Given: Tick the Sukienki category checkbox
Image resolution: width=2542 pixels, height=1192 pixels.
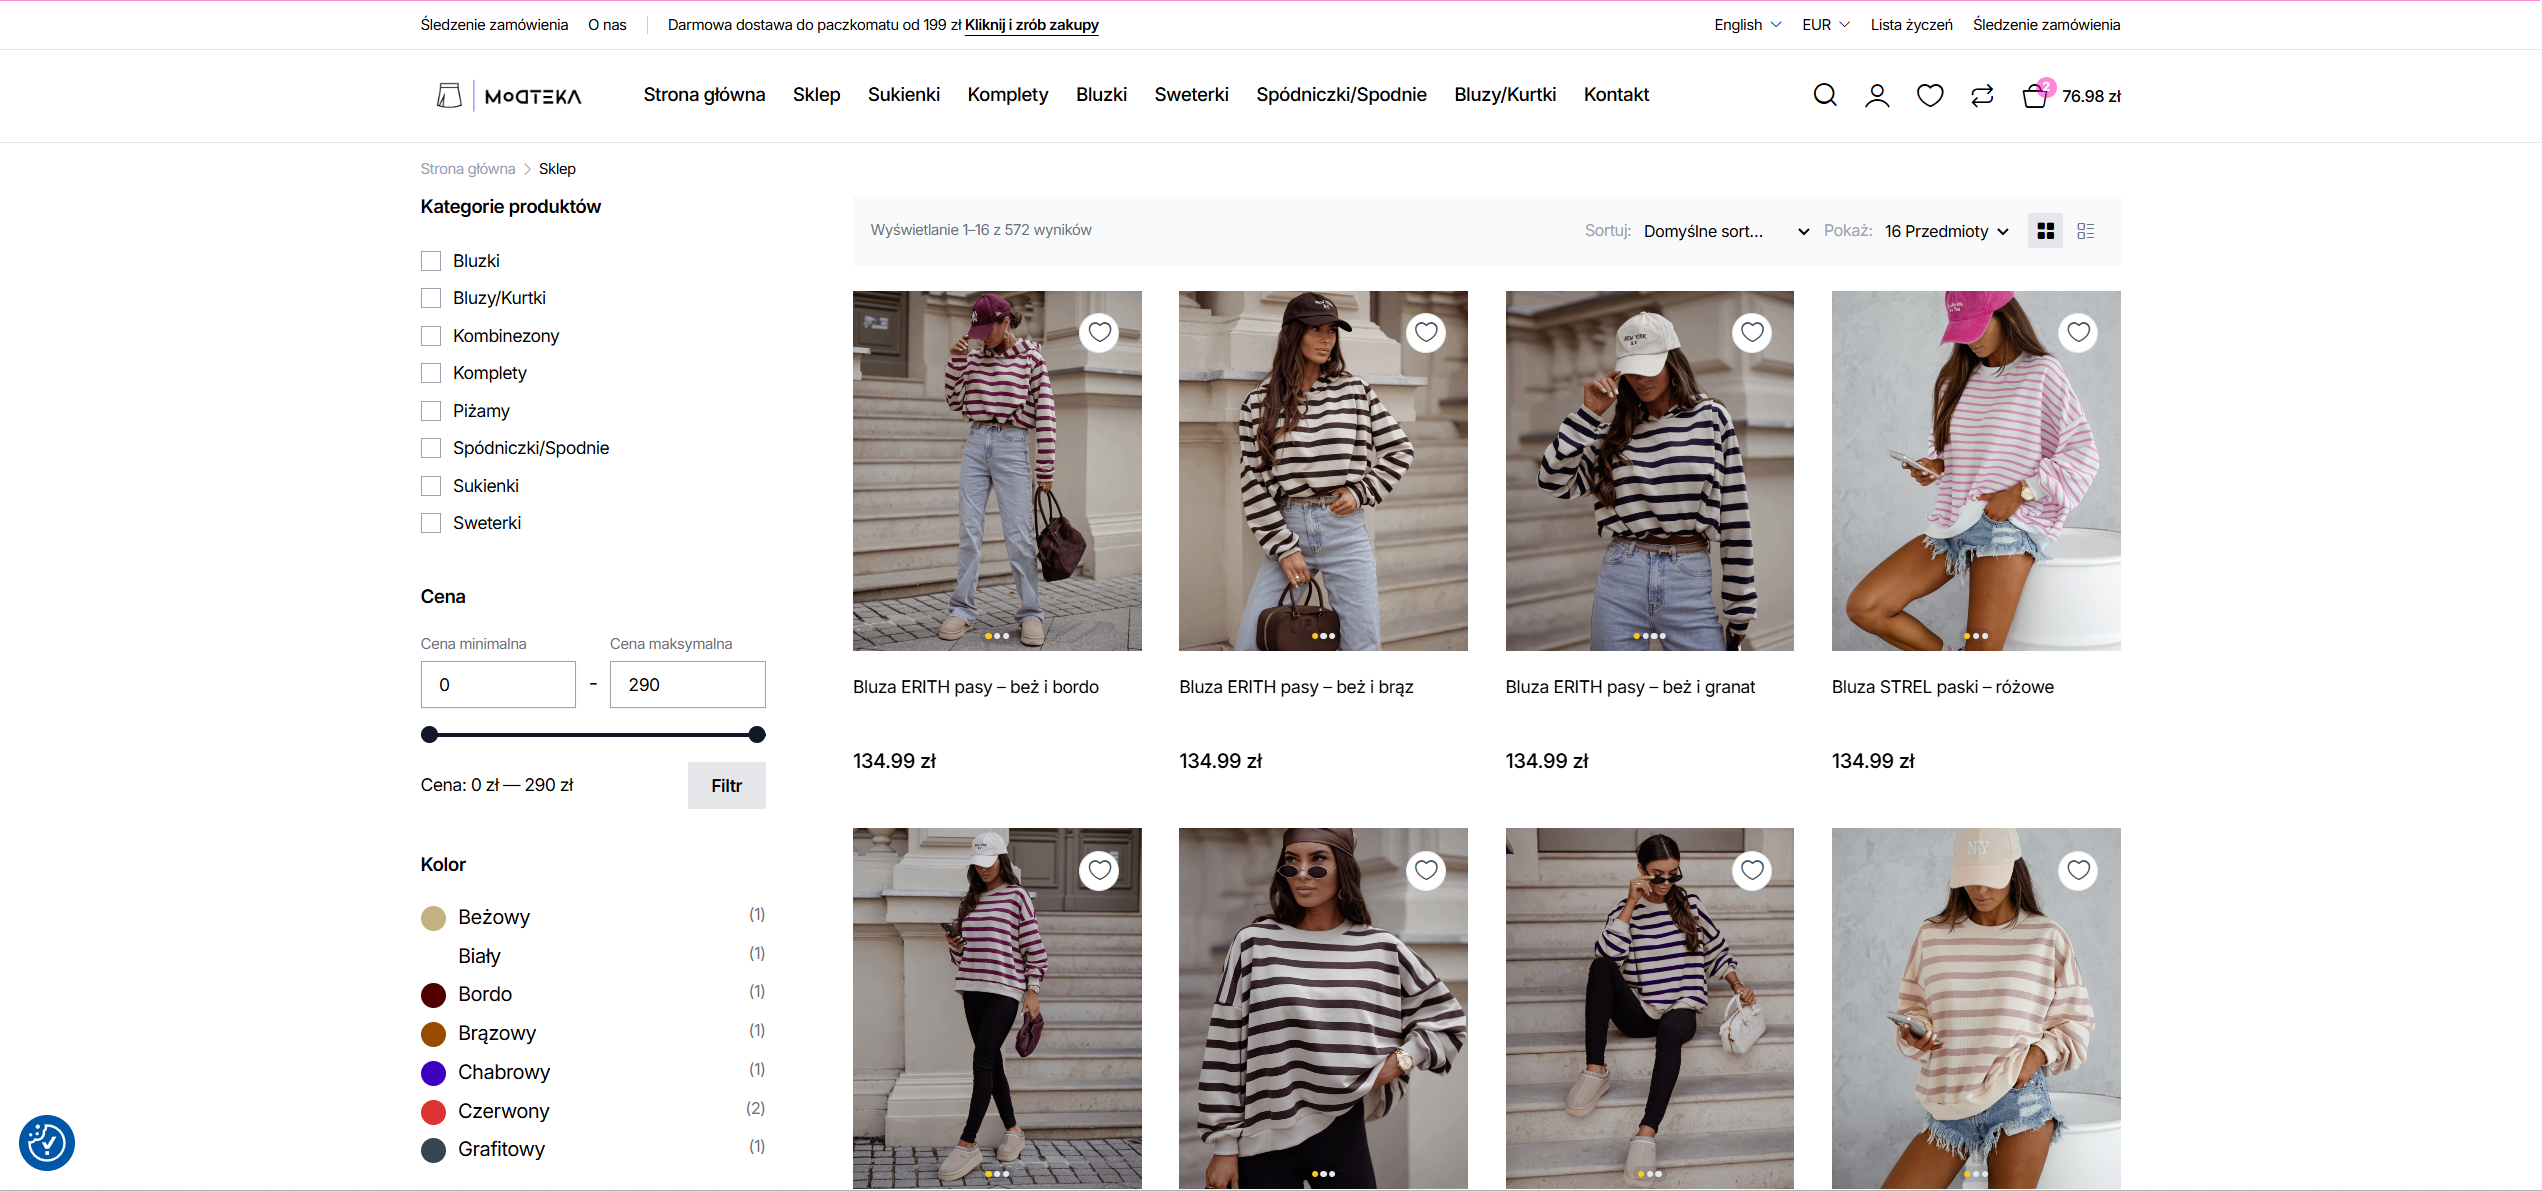Looking at the screenshot, I should pos(431,486).
